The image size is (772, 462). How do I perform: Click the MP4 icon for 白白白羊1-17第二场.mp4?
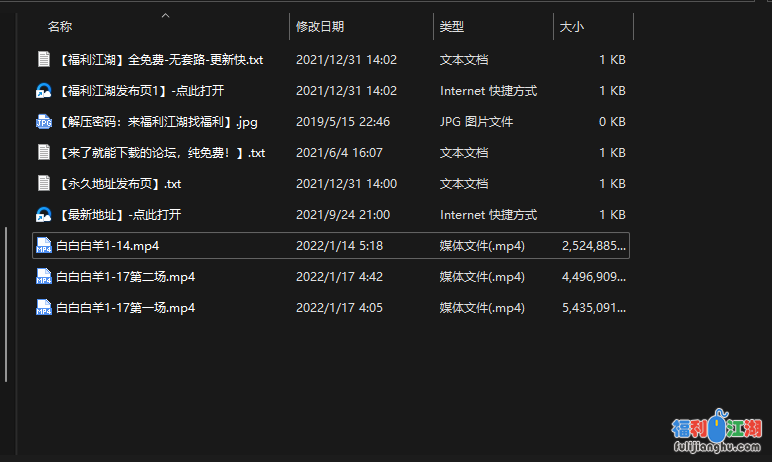[43, 277]
